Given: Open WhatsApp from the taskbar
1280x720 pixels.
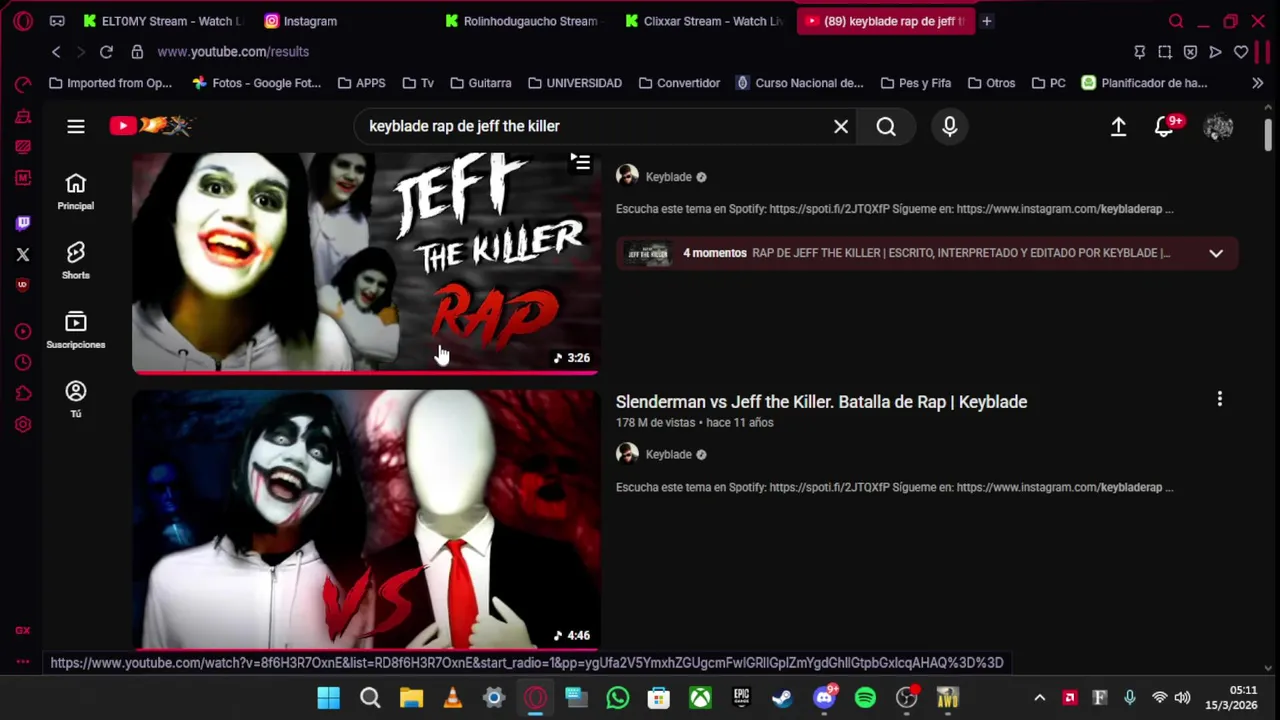Looking at the screenshot, I should [617, 698].
